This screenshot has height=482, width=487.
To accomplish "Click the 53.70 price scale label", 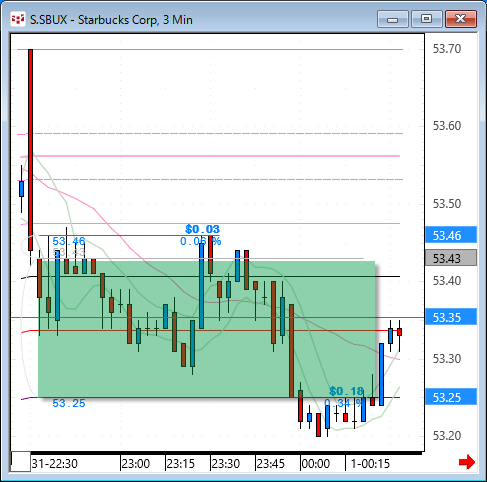I will tap(447, 49).
